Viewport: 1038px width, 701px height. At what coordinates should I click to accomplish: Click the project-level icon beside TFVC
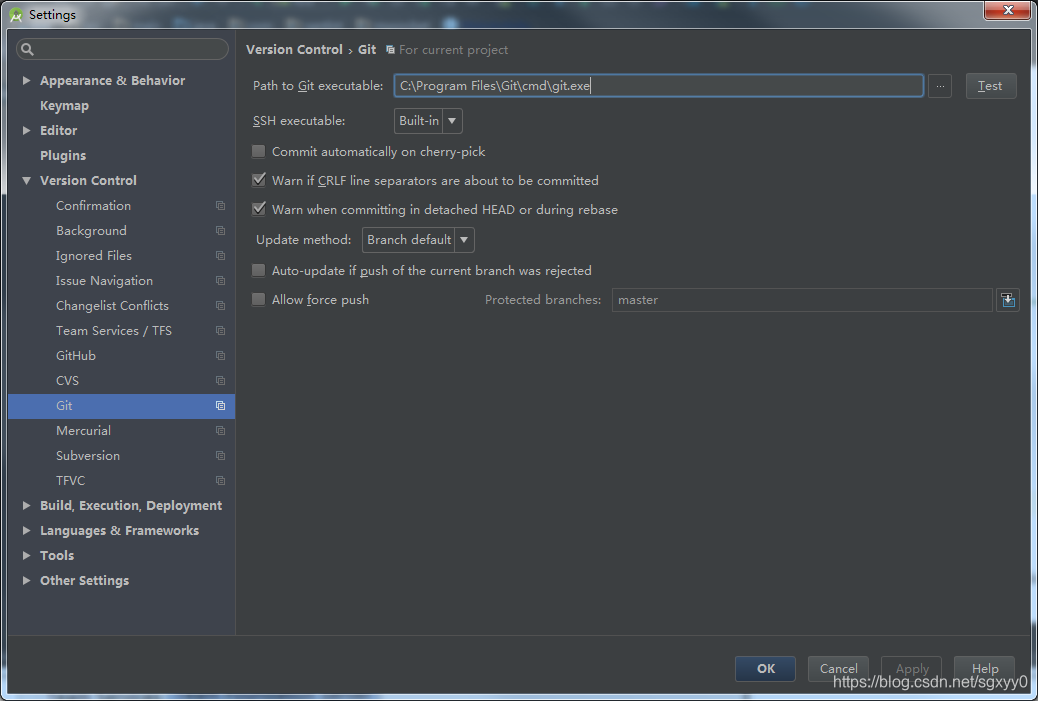220,481
